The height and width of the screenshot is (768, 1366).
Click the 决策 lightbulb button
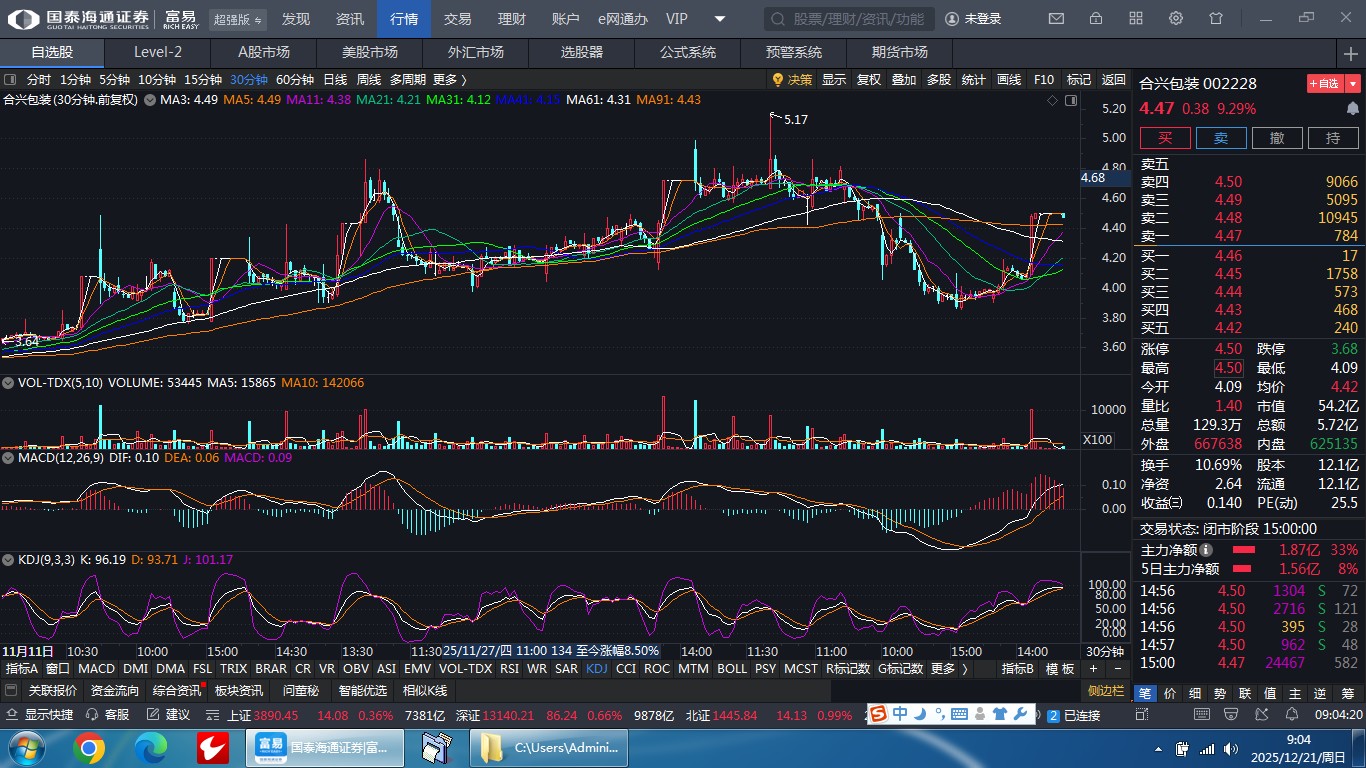(792, 80)
